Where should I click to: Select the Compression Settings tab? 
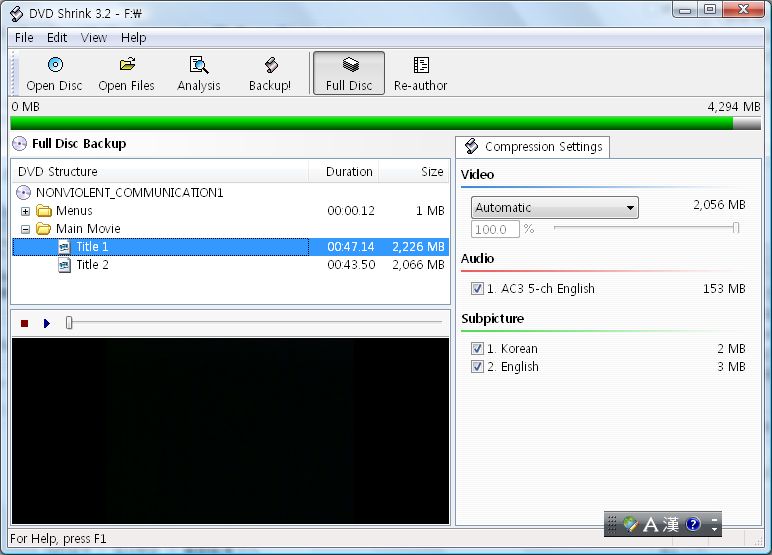click(x=533, y=147)
